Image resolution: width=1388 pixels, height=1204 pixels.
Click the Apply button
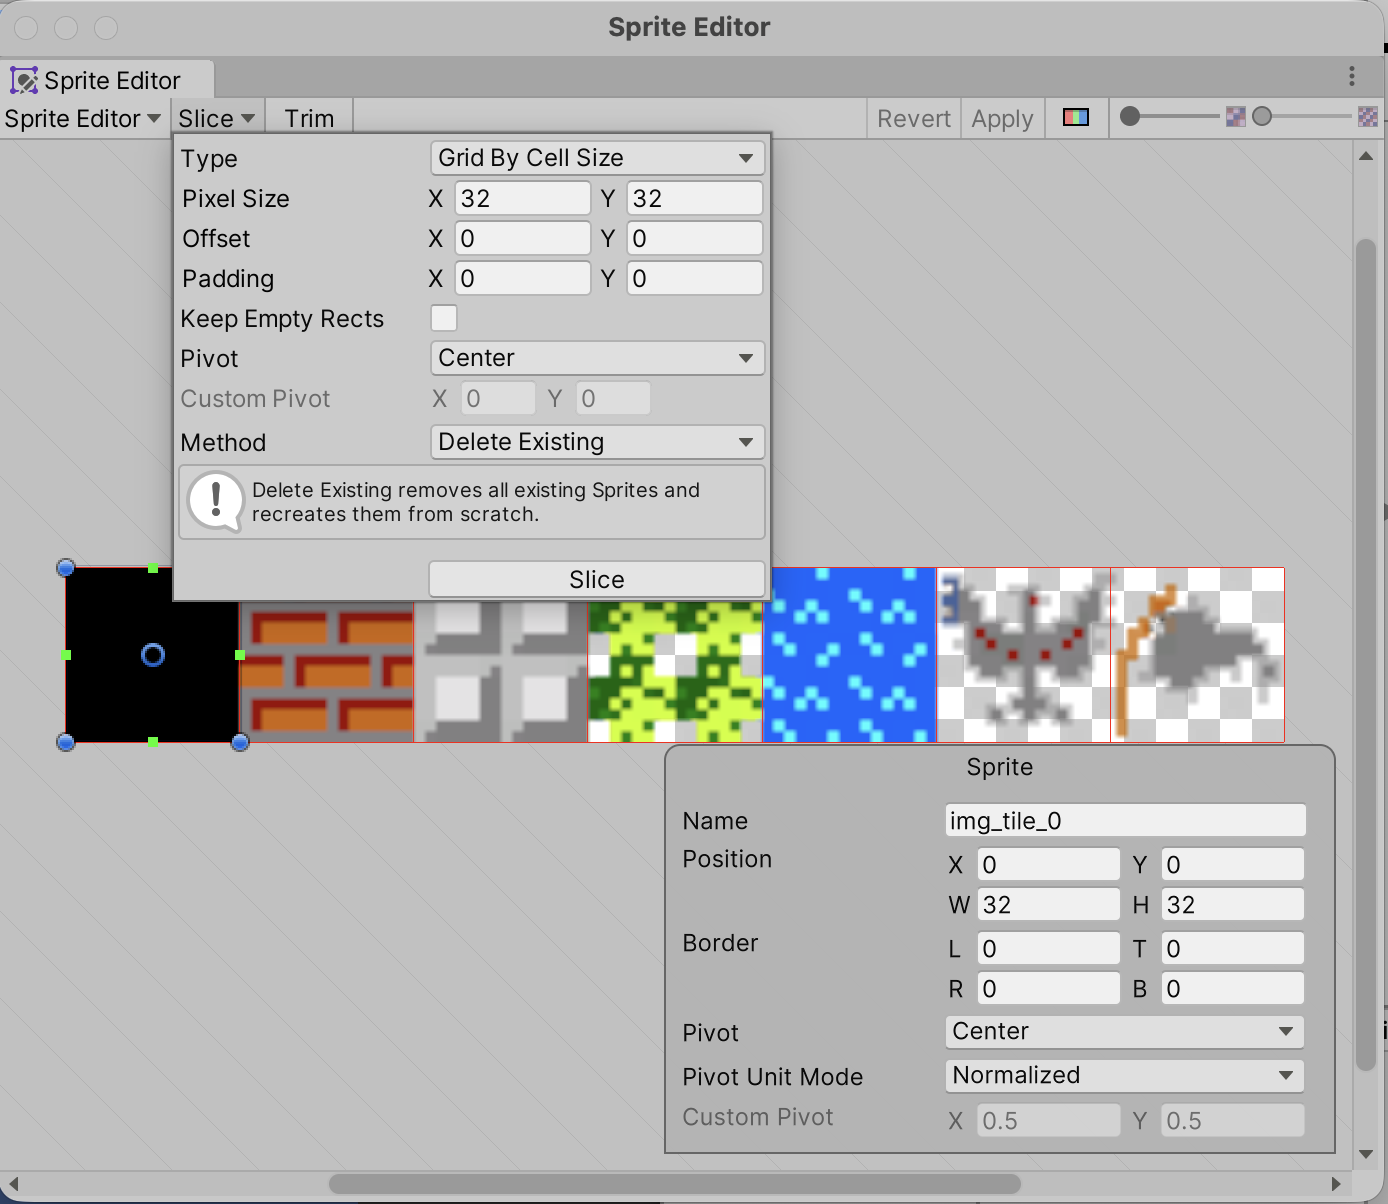(x=1002, y=118)
